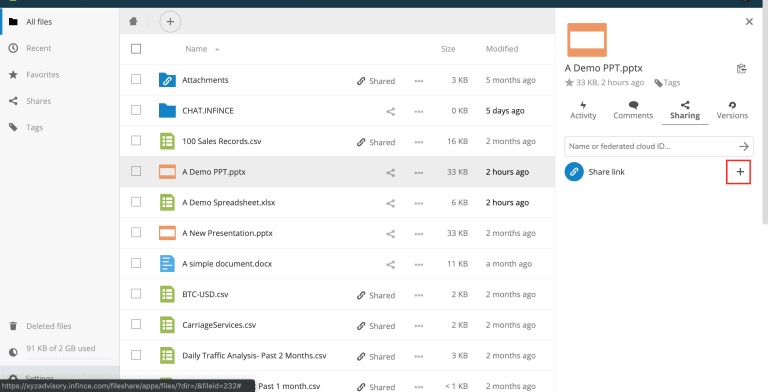Click the A Demo PPT.pptx presentation icon
Image resolution: width=768 pixels, height=392 pixels.
pyautogui.click(x=168, y=172)
